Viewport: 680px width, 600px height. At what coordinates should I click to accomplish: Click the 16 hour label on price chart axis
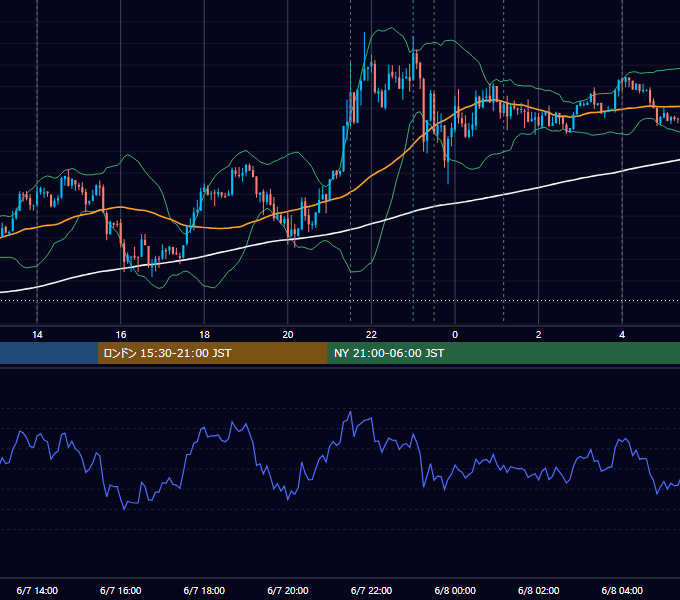coord(121,335)
